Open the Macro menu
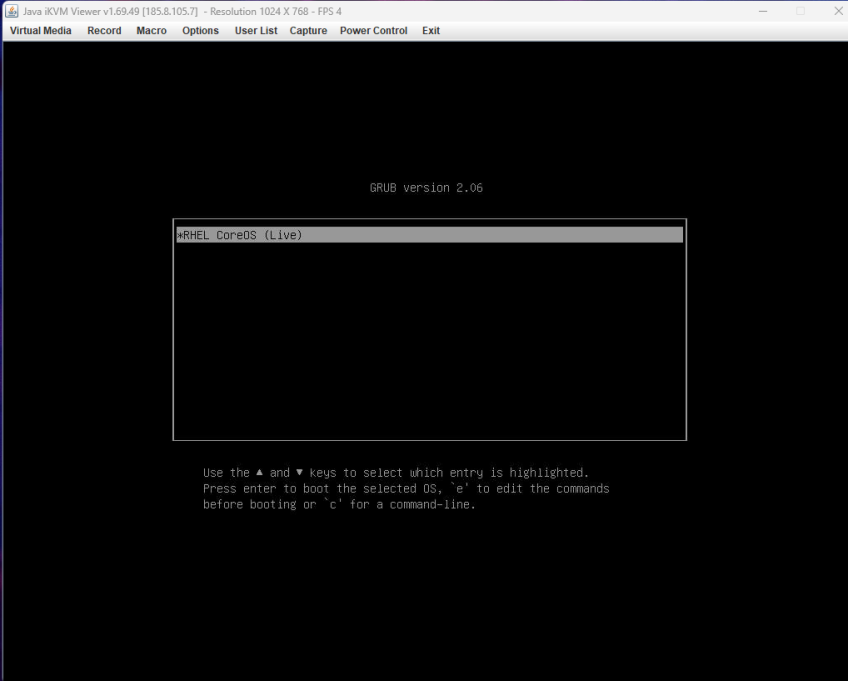 pos(151,30)
